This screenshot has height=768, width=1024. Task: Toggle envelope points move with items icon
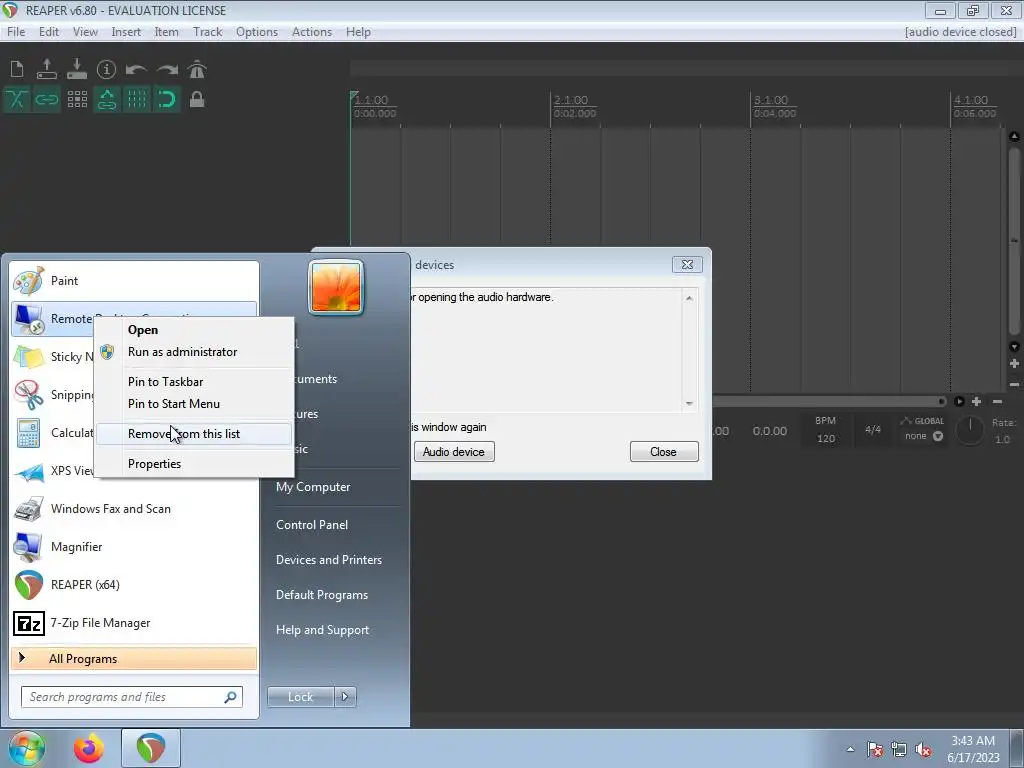(107, 99)
